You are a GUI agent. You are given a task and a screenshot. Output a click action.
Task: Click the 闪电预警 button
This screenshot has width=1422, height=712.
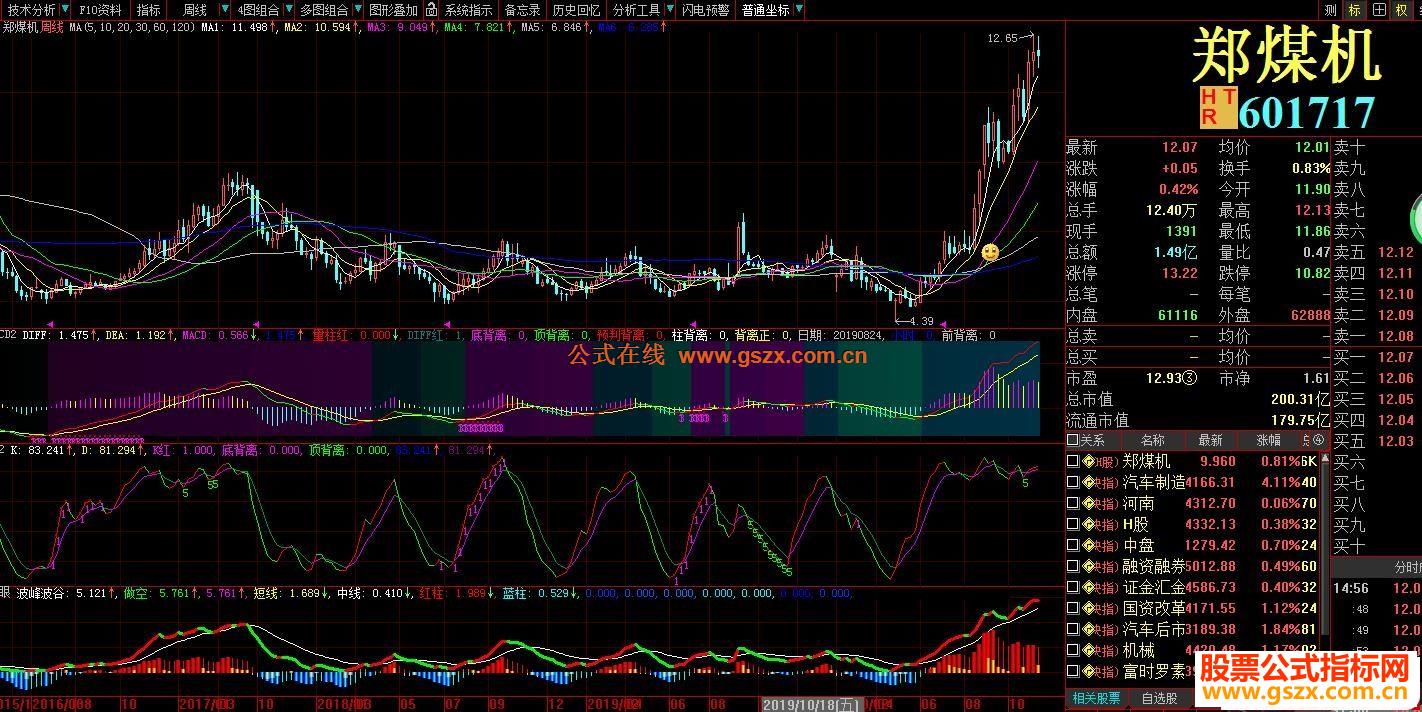click(x=705, y=10)
